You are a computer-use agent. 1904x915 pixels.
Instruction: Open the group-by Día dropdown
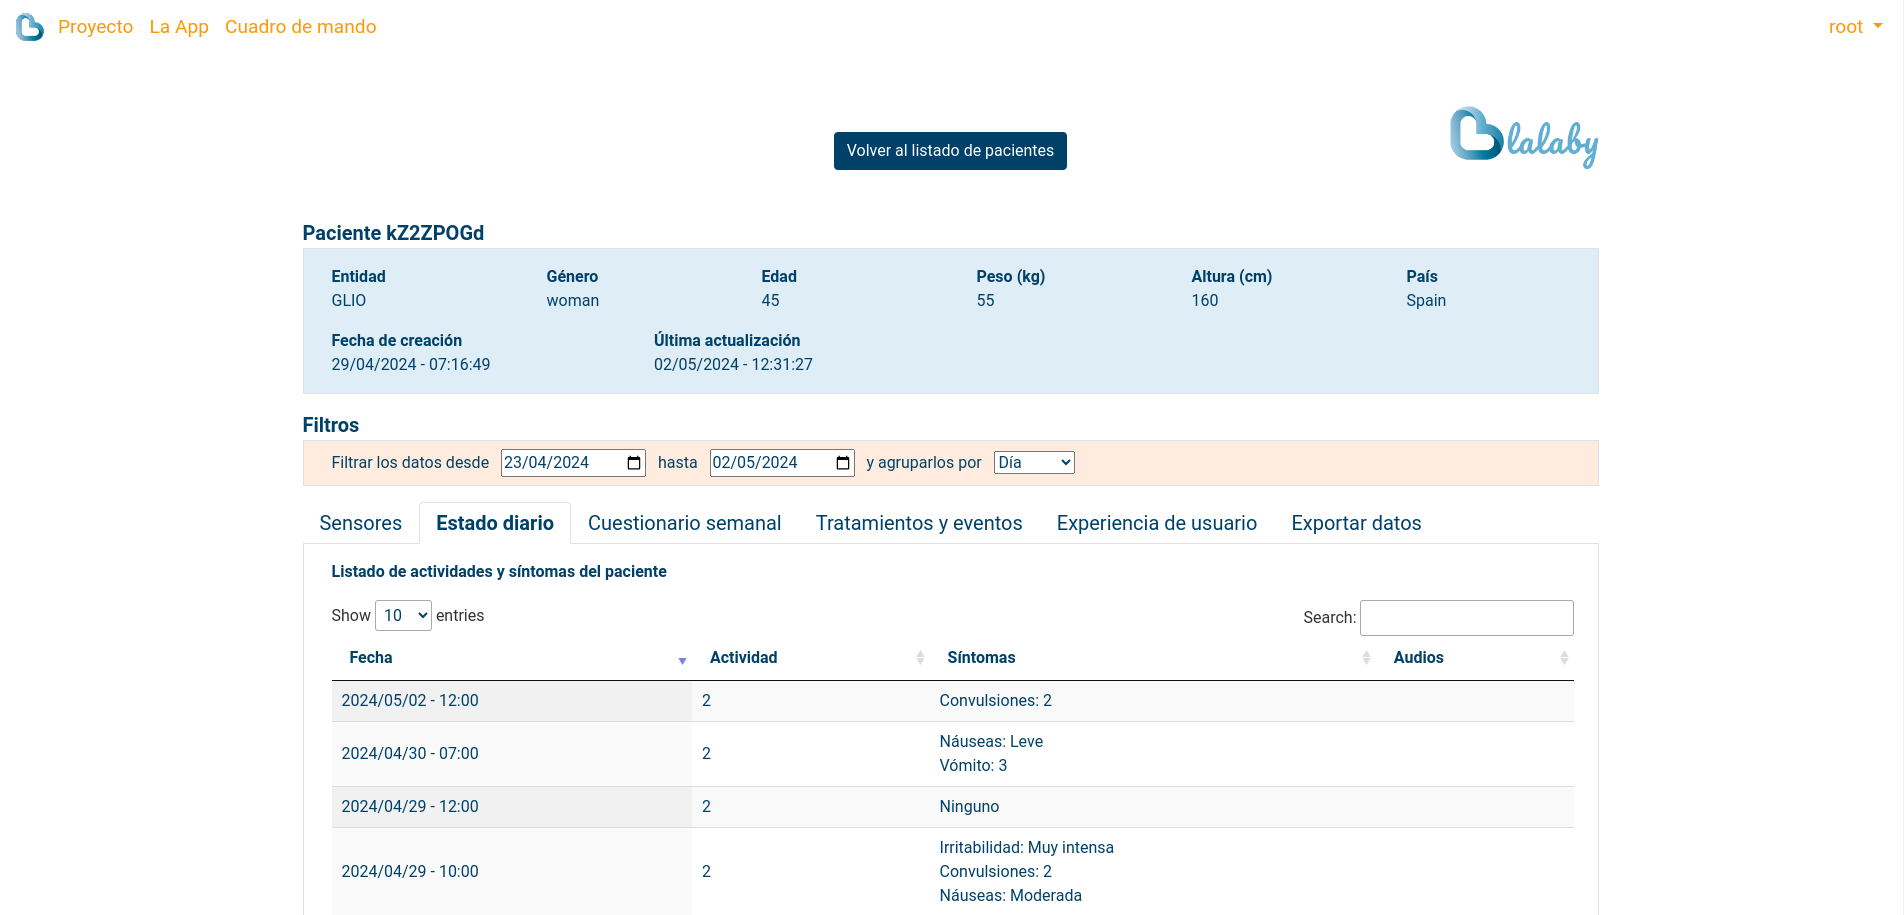(1033, 463)
